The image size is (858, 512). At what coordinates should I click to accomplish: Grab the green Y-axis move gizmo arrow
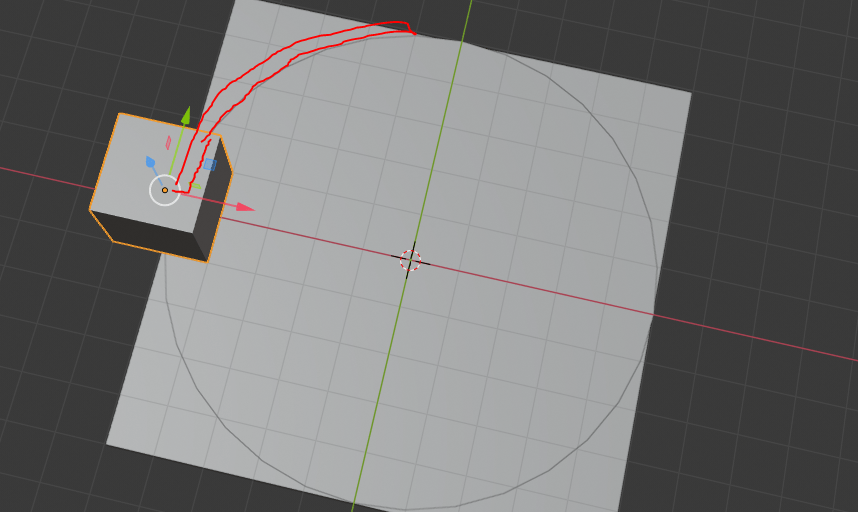pos(186,115)
